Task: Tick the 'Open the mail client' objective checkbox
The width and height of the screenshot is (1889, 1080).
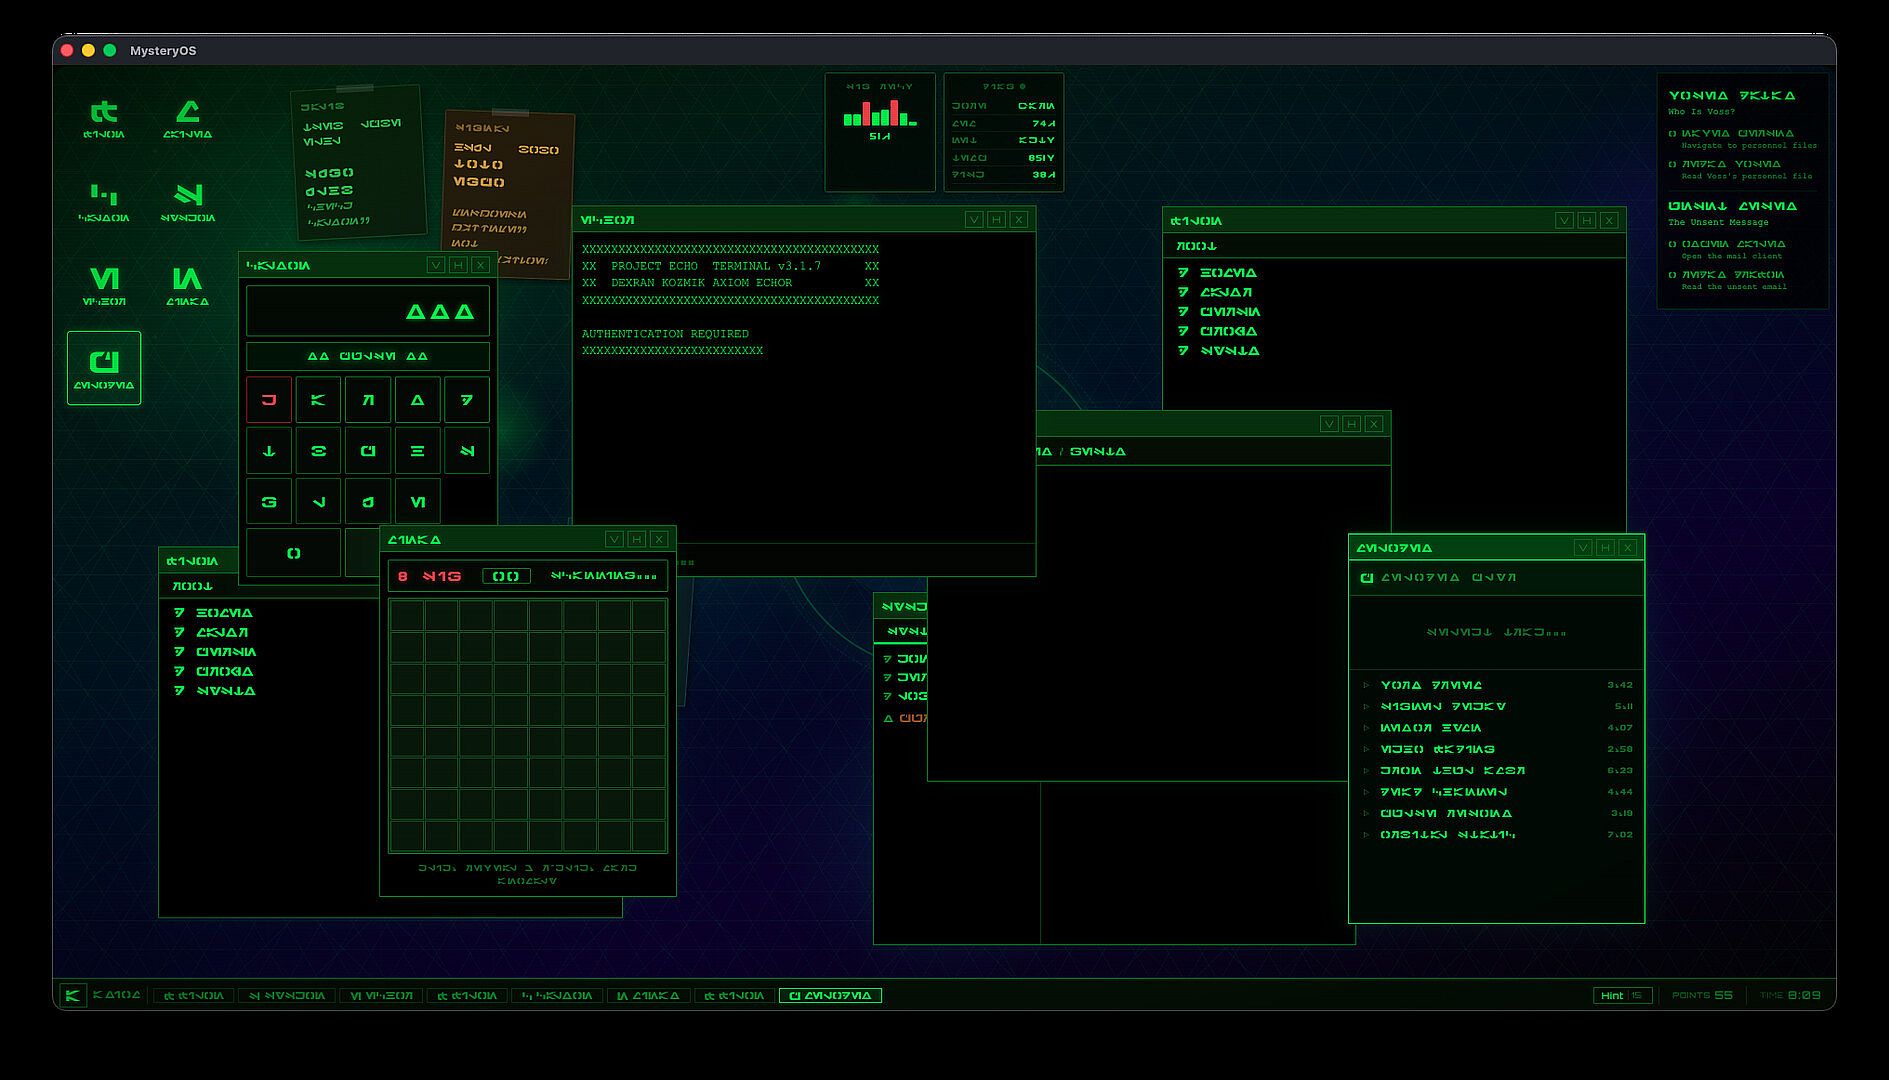Action: [1672, 245]
